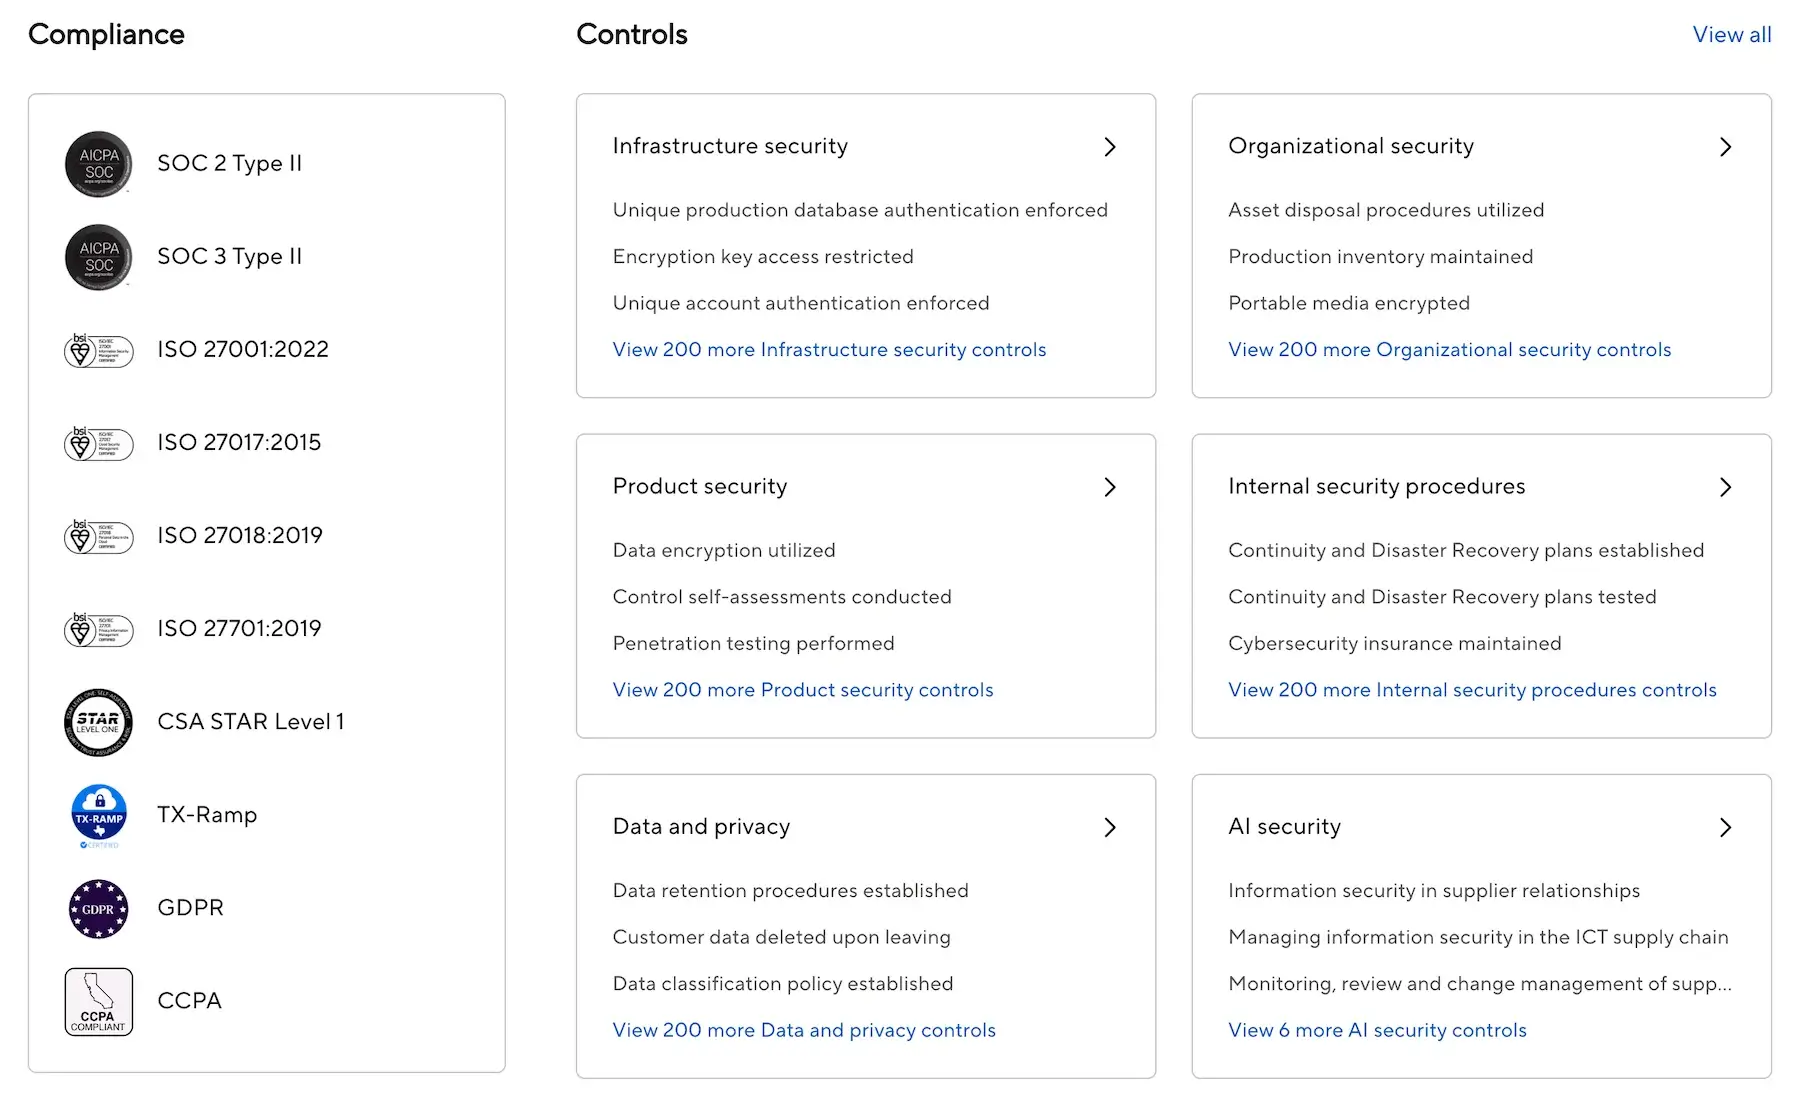This screenshot has width=1800, height=1095.
Task: Expand Internal security procedures chevron
Action: (1725, 487)
